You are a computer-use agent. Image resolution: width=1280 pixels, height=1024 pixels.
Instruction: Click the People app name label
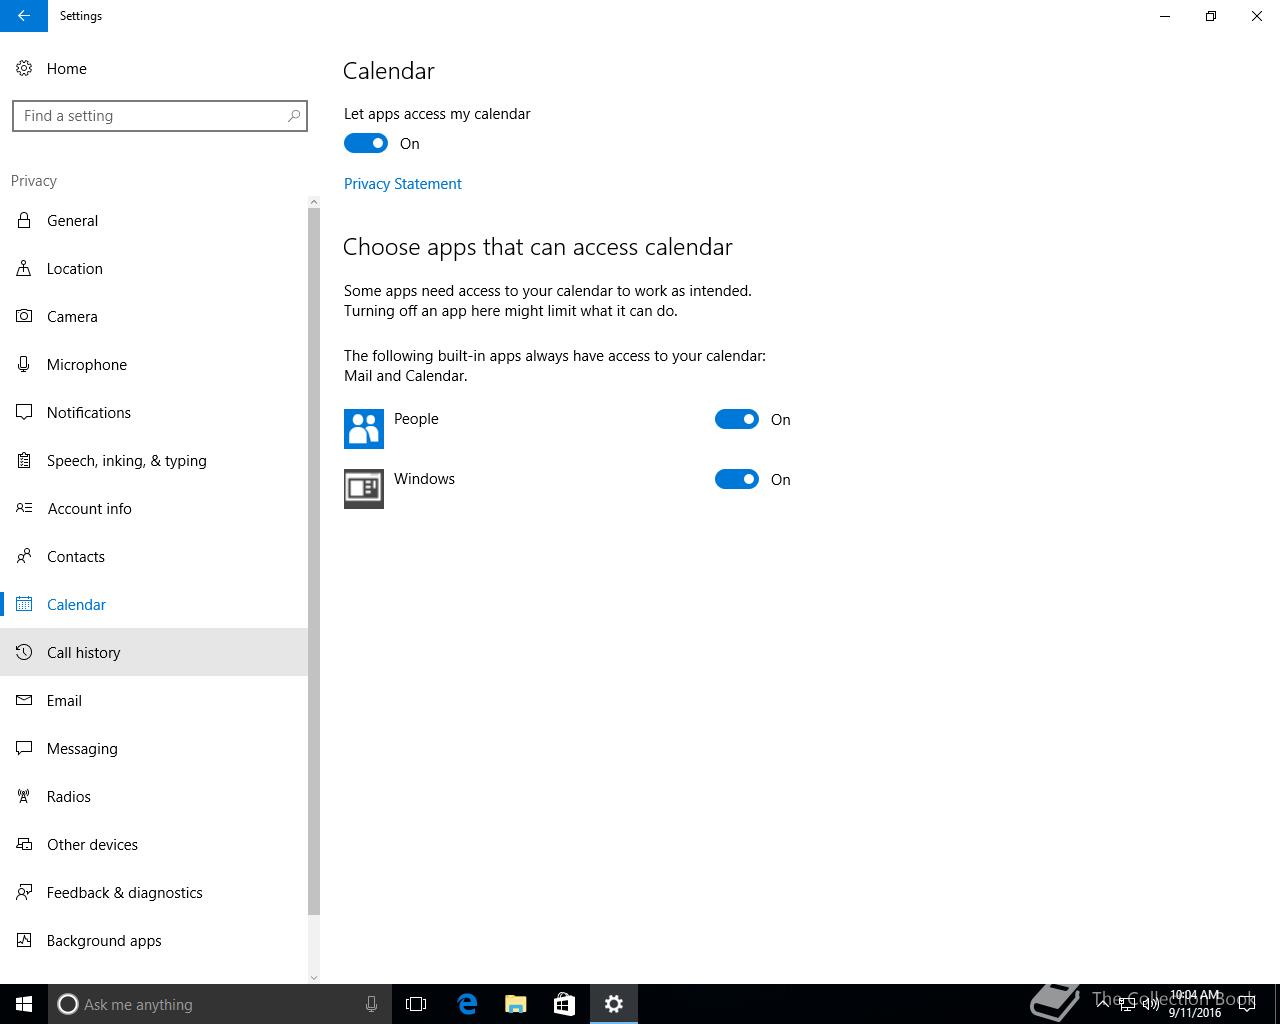tap(416, 419)
